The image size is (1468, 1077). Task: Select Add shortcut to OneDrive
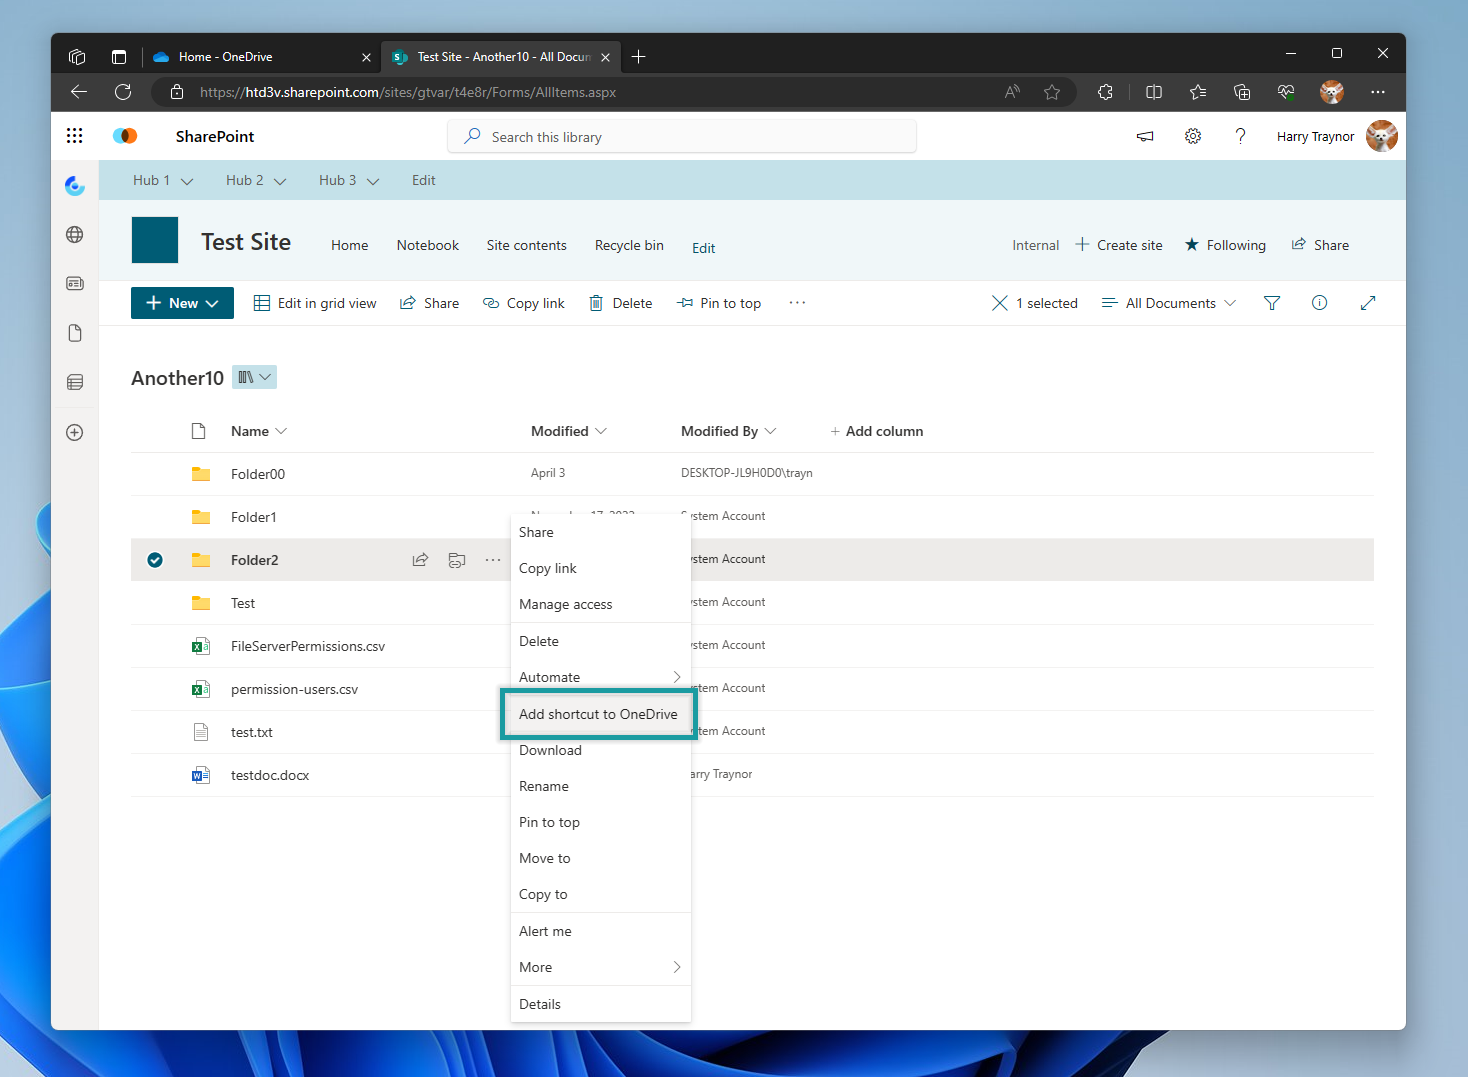[598, 714]
